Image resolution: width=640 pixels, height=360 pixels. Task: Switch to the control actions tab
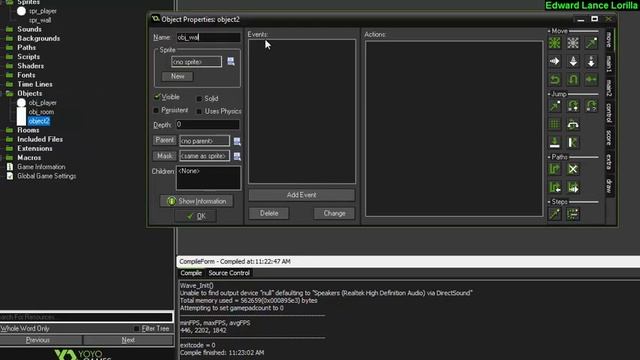pos(609,113)
